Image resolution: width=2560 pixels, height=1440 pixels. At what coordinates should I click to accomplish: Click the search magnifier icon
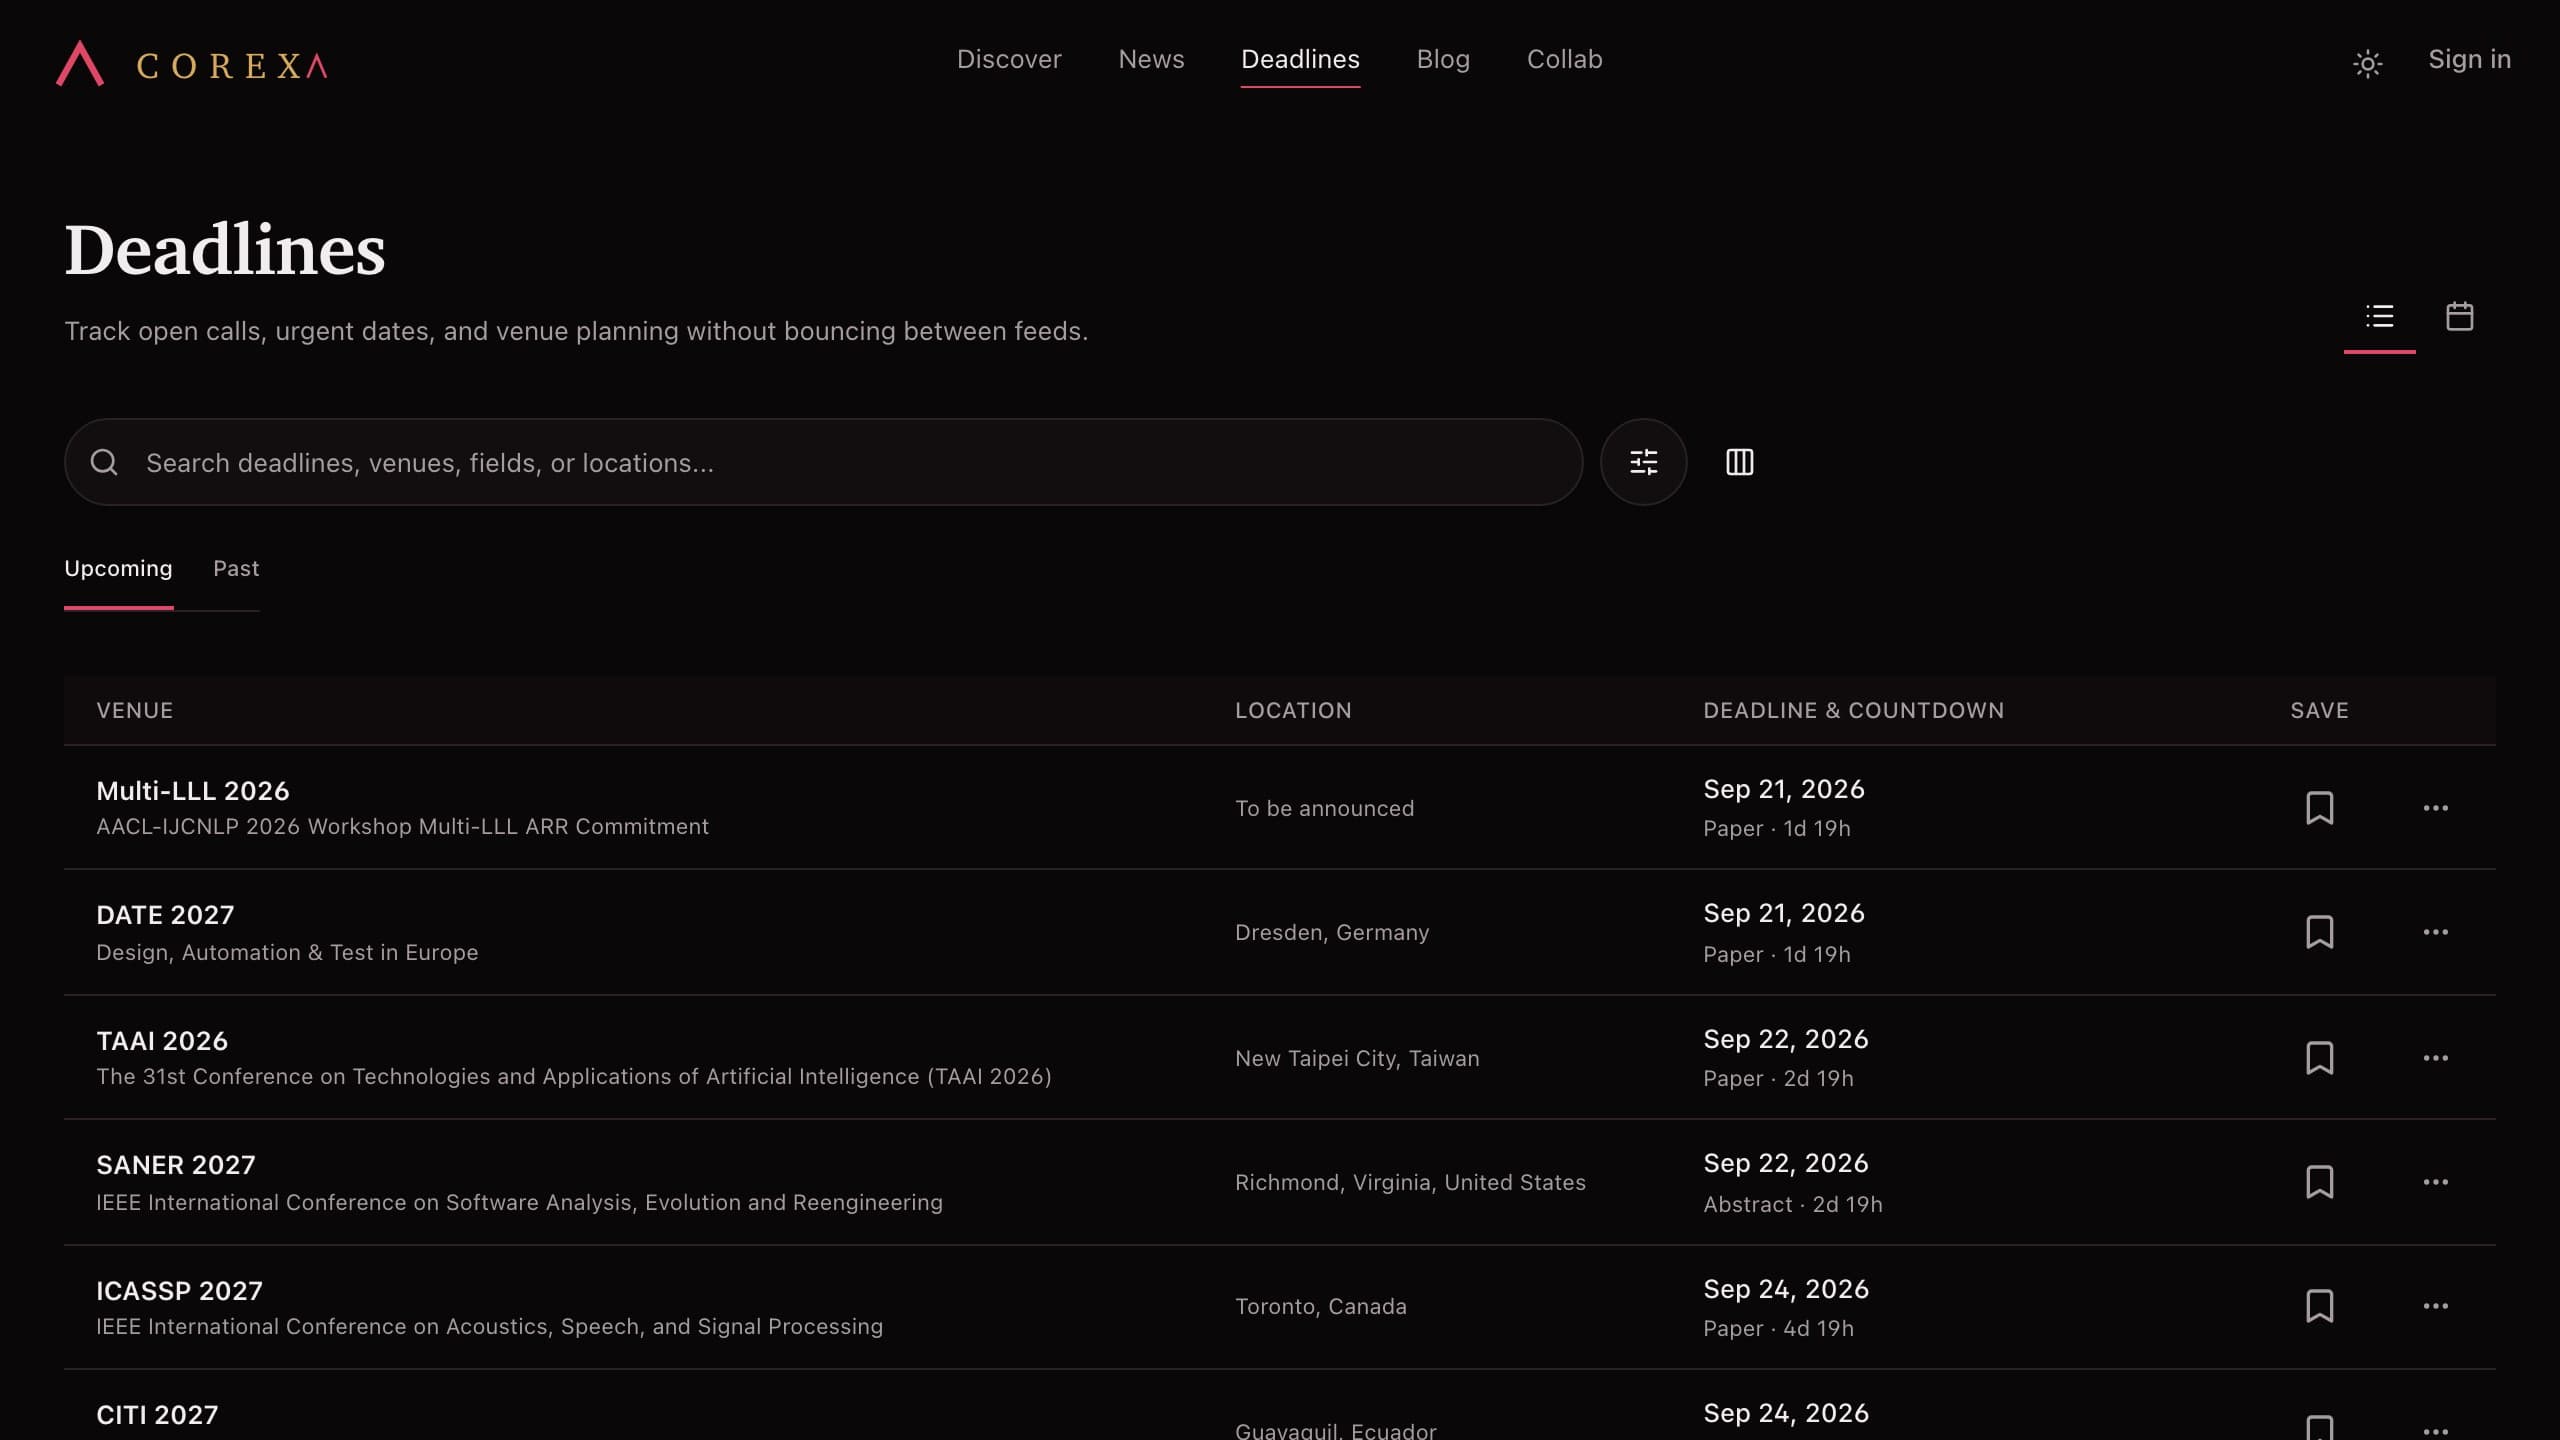[104, 462]
